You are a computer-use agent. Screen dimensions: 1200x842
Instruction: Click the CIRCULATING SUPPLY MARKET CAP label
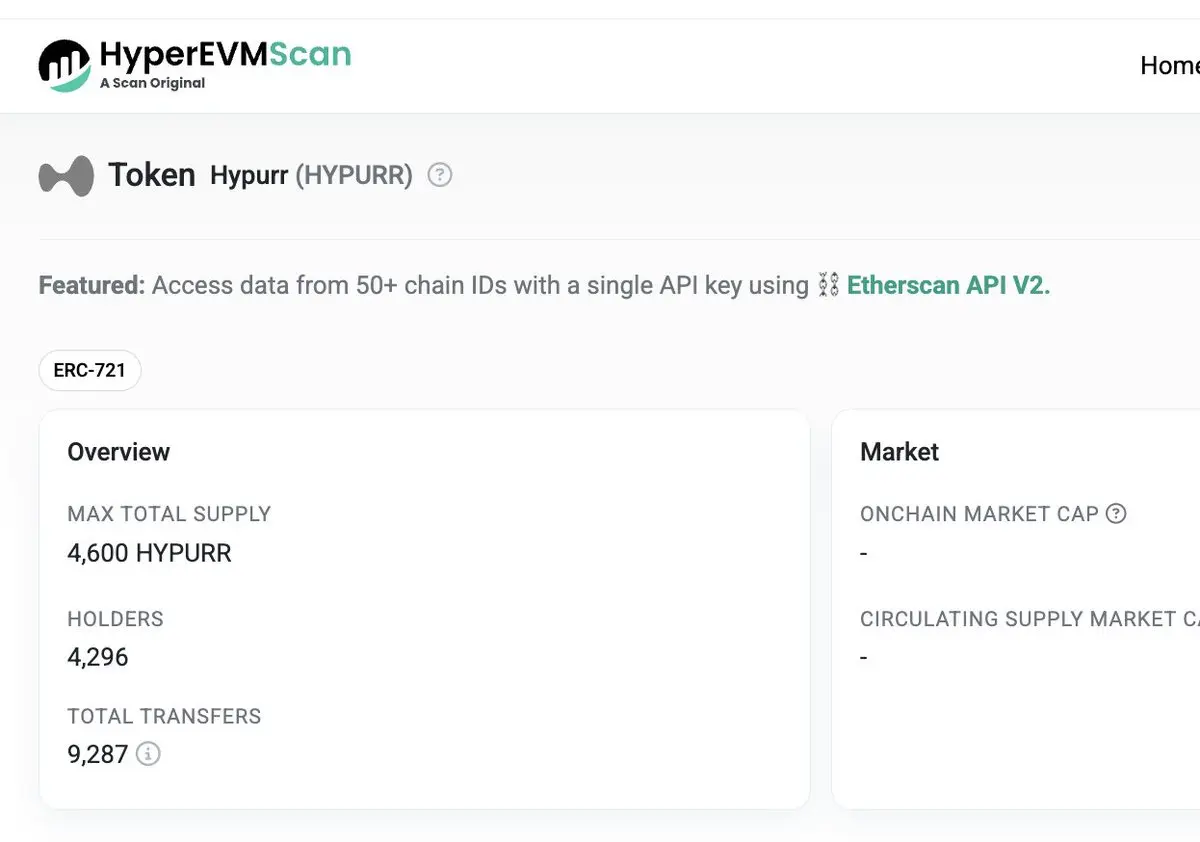point(1030,619)
